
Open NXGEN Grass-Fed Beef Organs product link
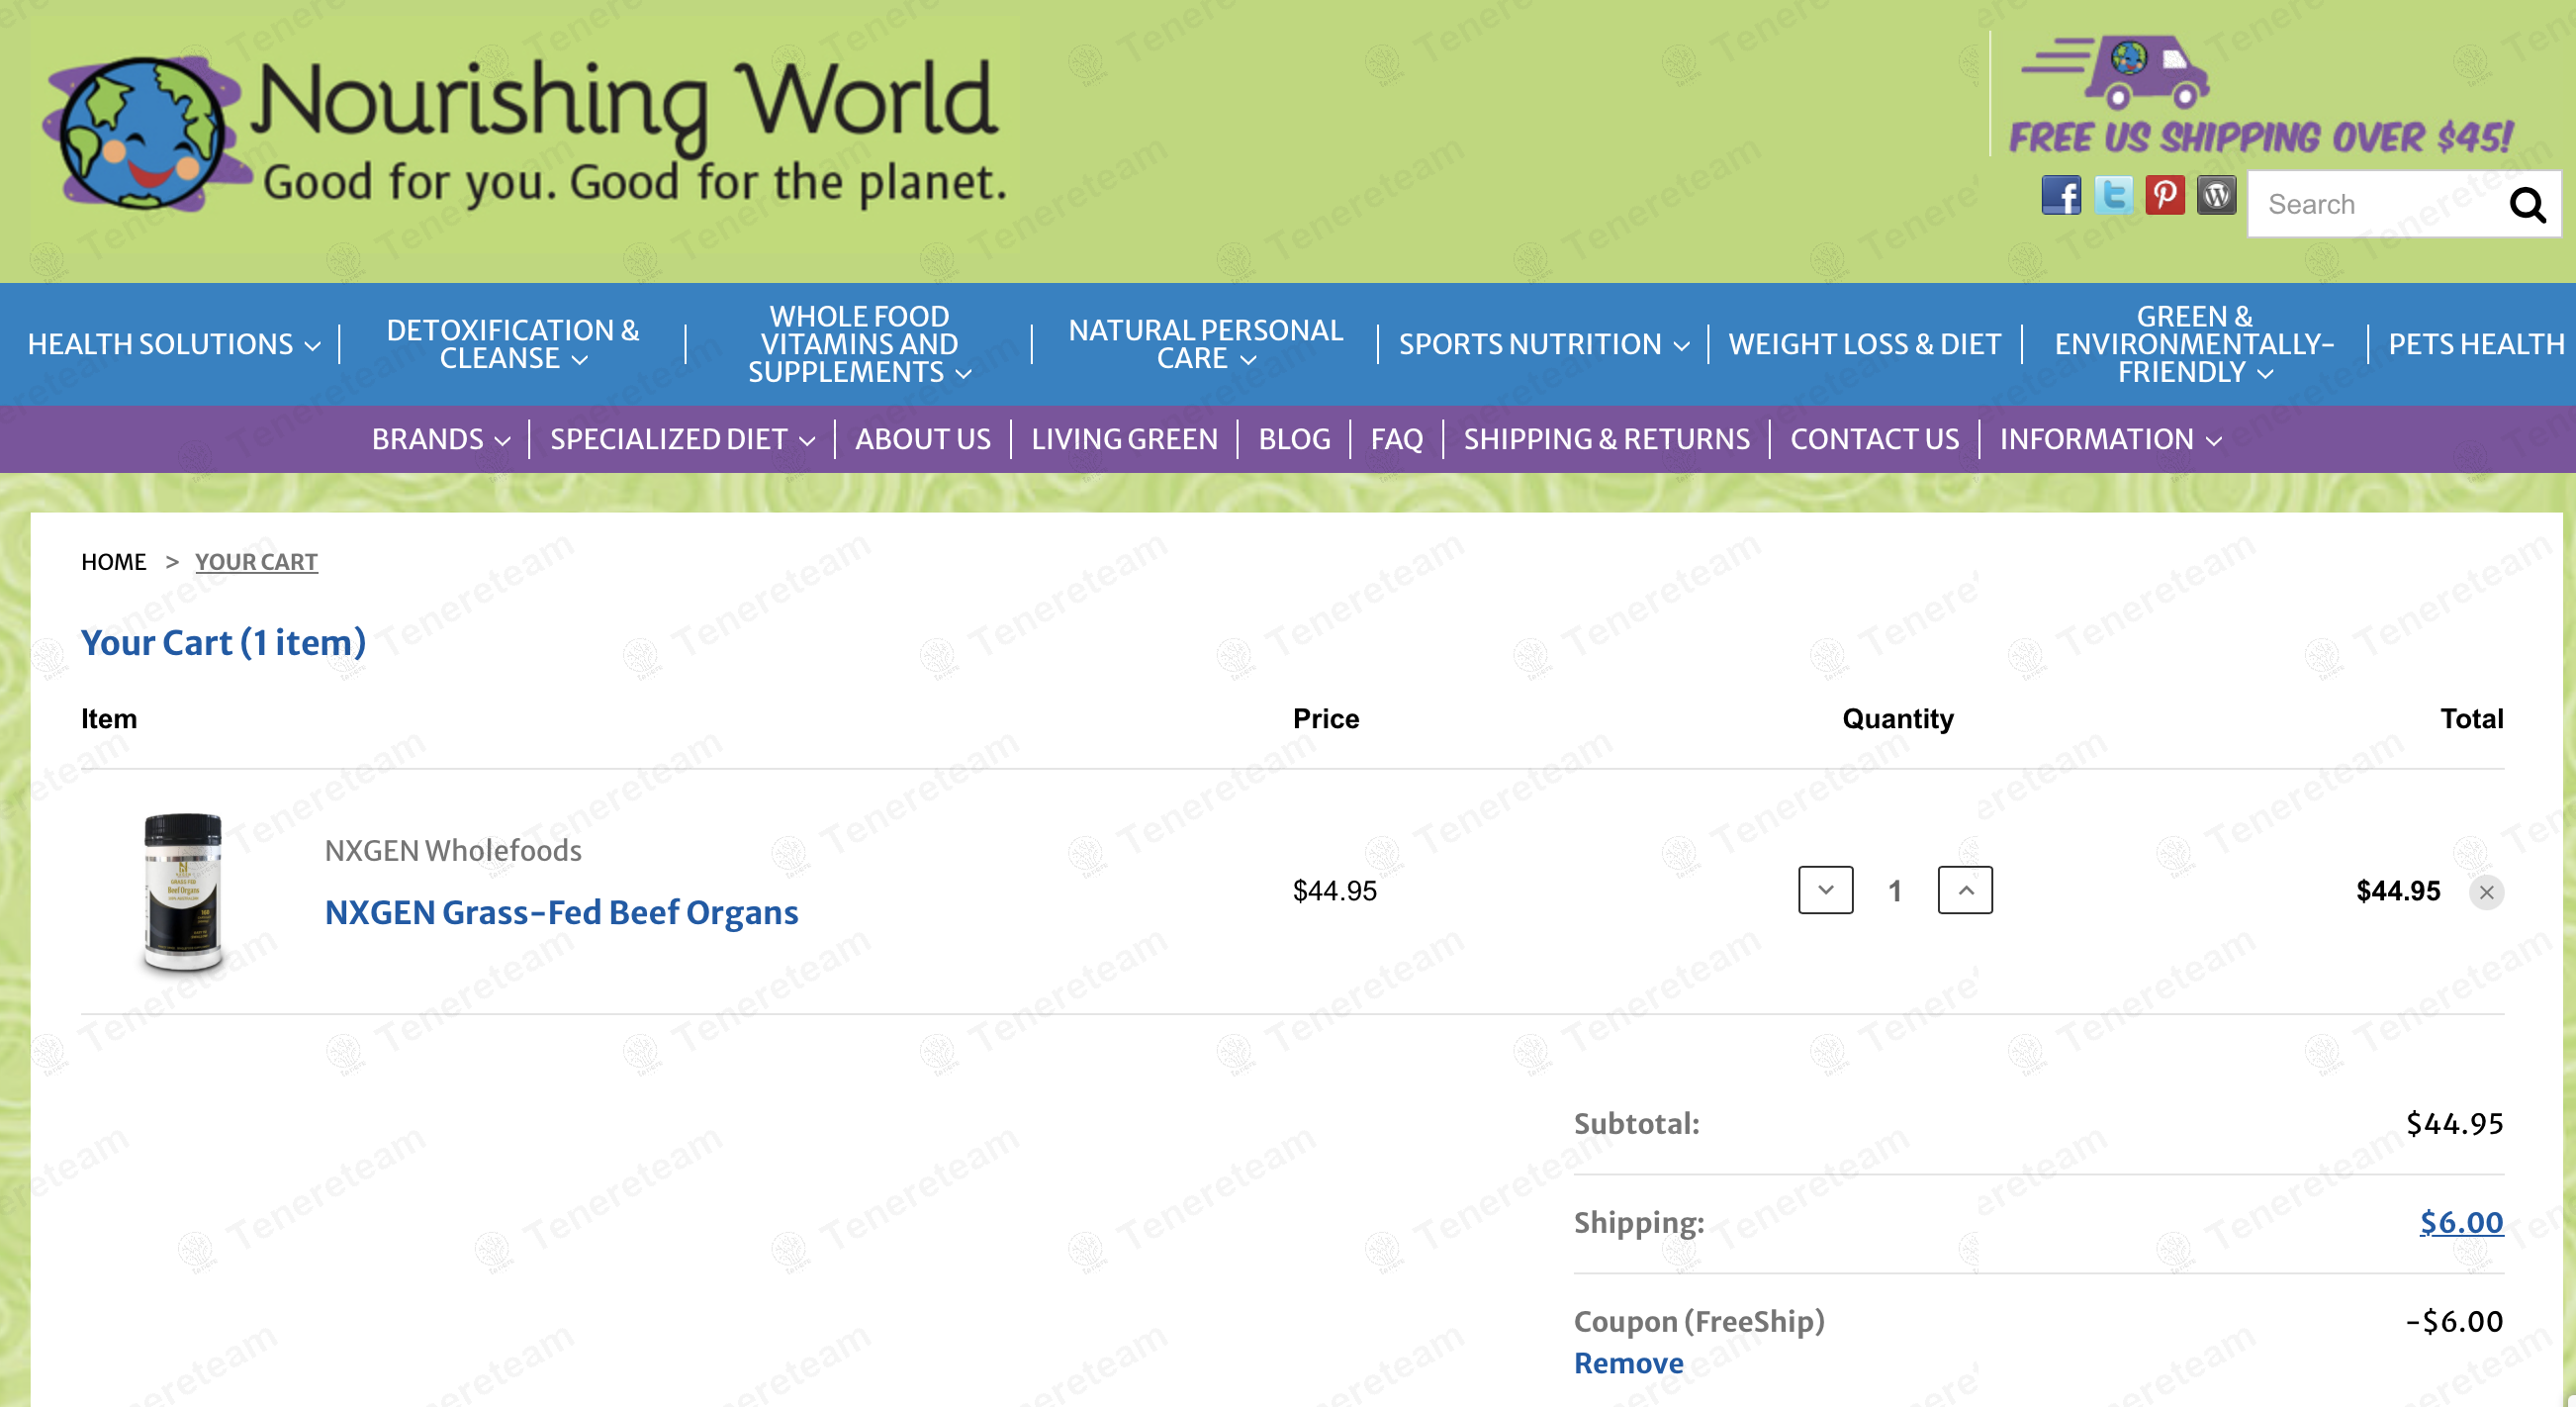561,912
